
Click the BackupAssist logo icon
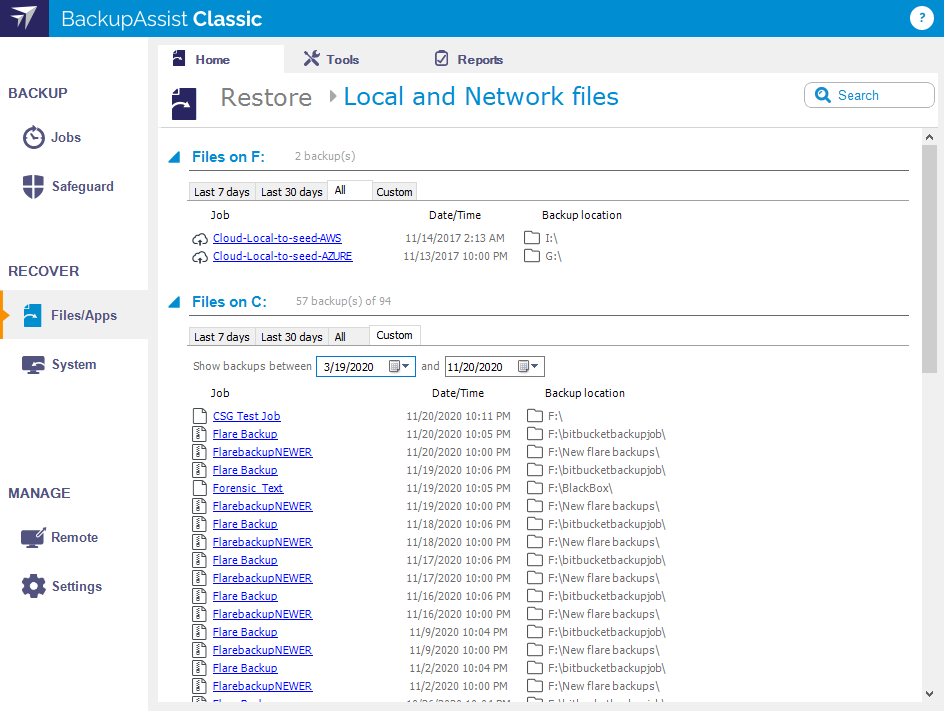coord(24,18)
